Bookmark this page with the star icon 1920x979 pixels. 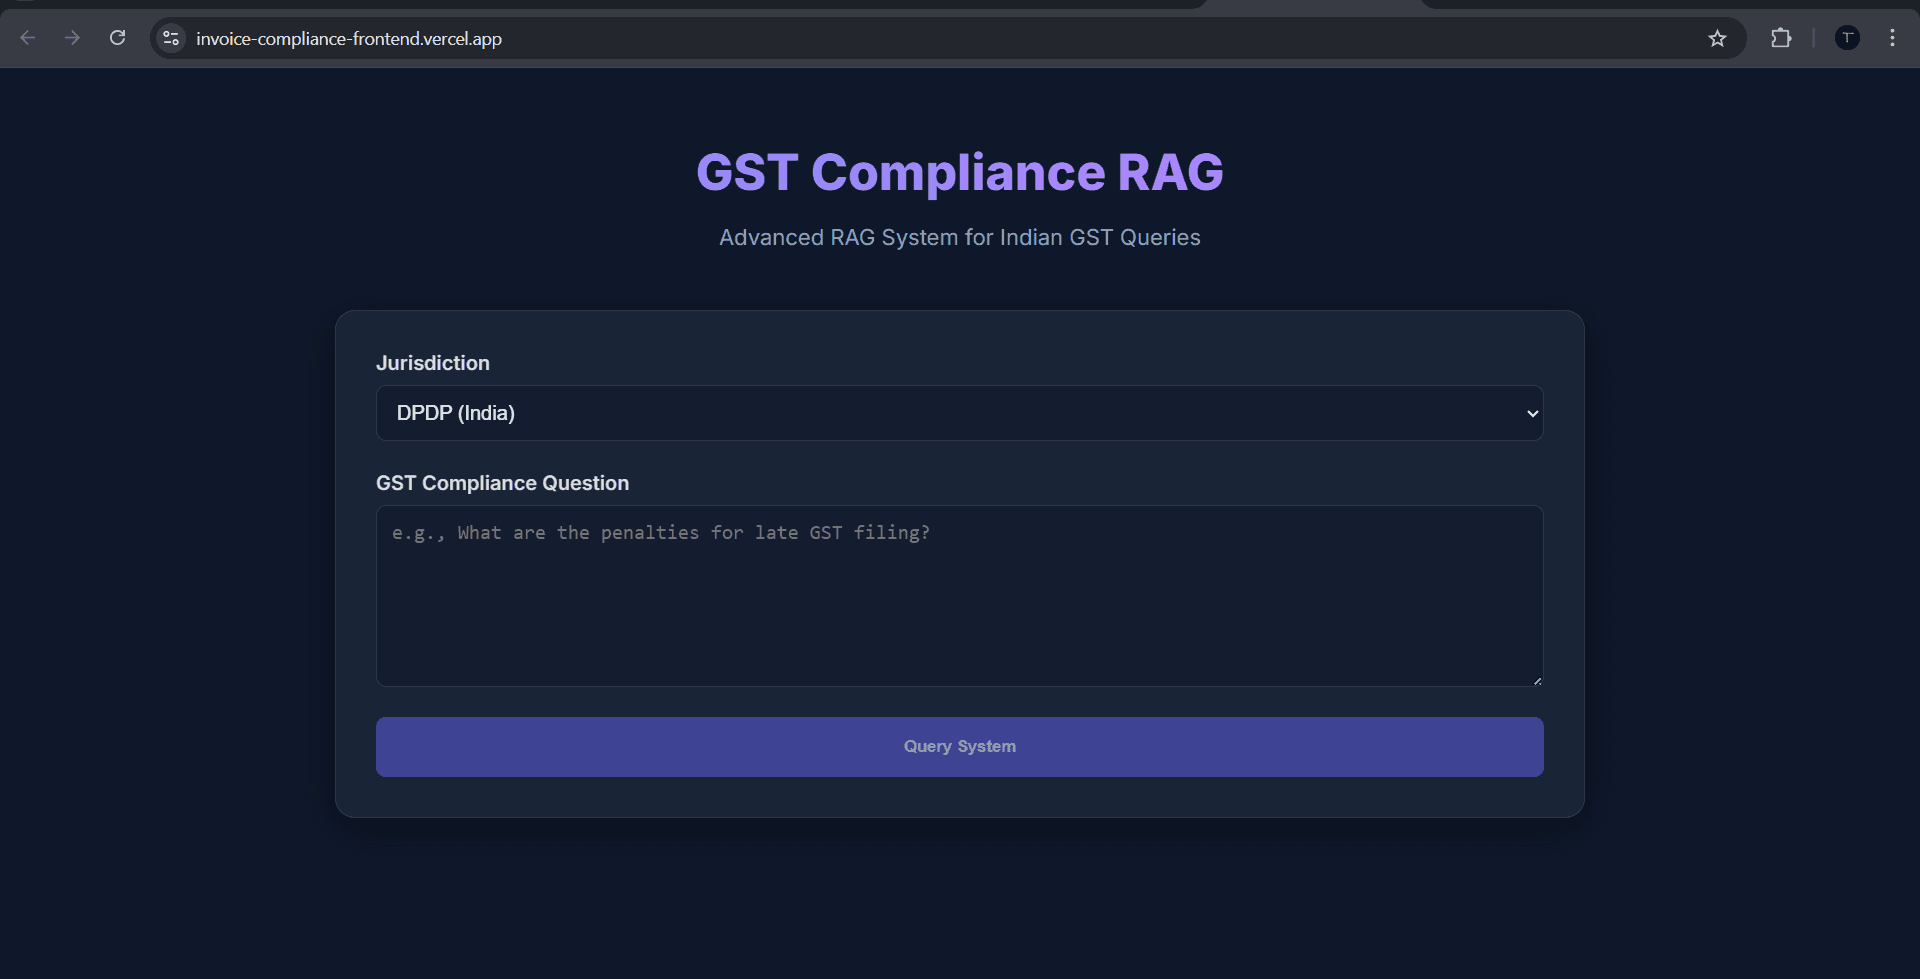tap(1717, 38)
